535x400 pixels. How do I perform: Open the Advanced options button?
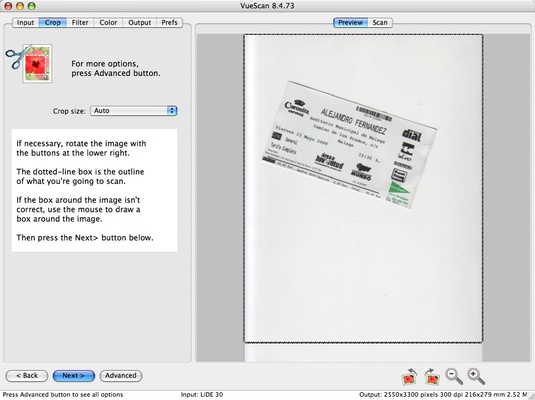[121, 375]
